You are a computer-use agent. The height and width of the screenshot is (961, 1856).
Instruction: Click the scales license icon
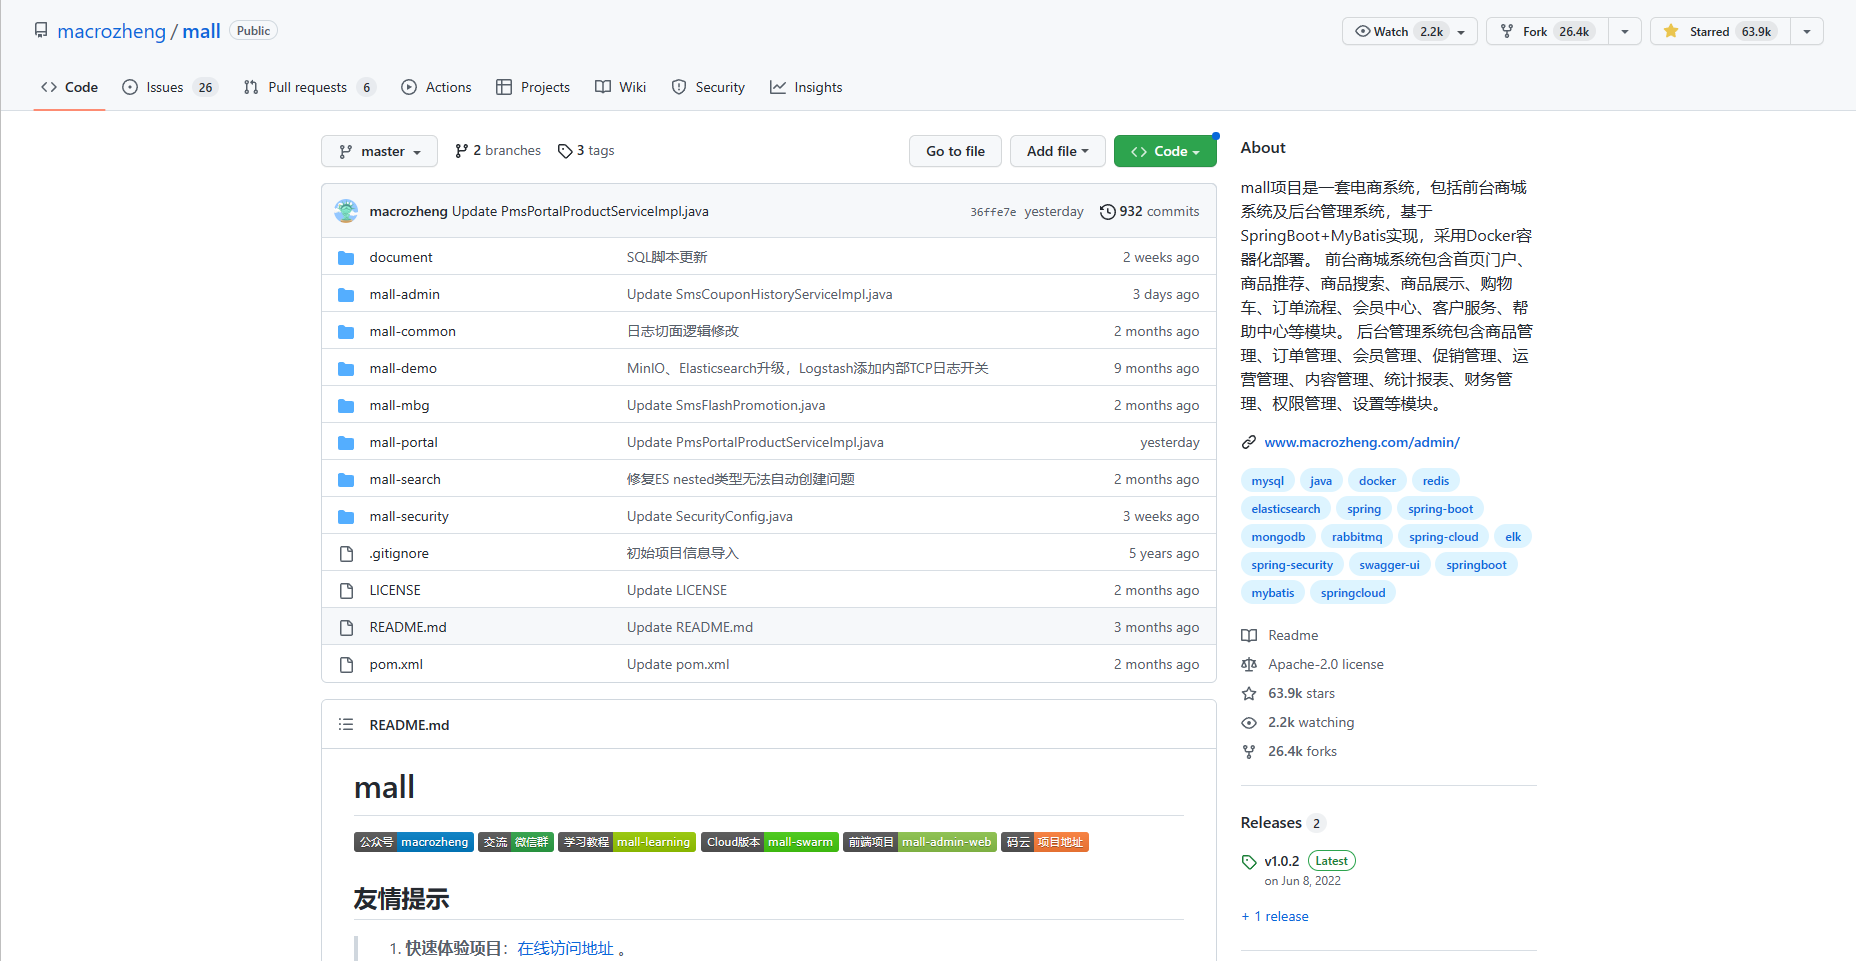coord(1249,664)
